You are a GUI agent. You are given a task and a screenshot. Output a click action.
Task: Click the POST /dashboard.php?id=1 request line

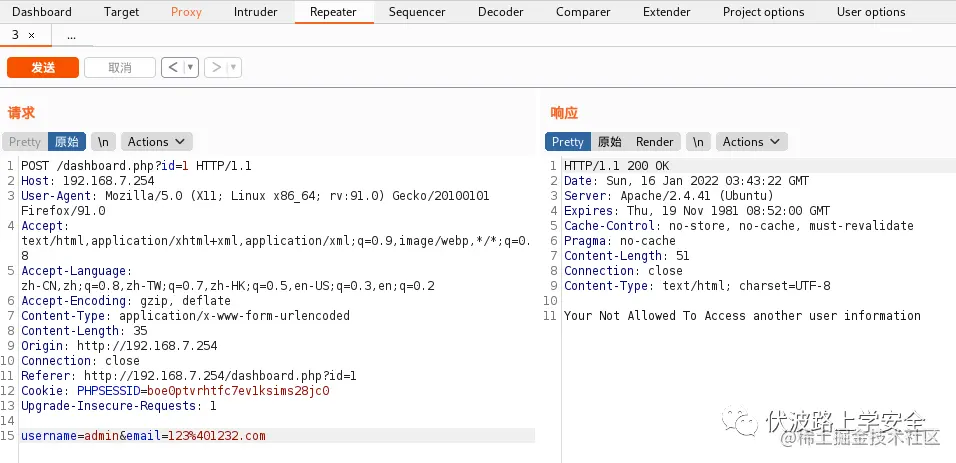pos(136,166)
